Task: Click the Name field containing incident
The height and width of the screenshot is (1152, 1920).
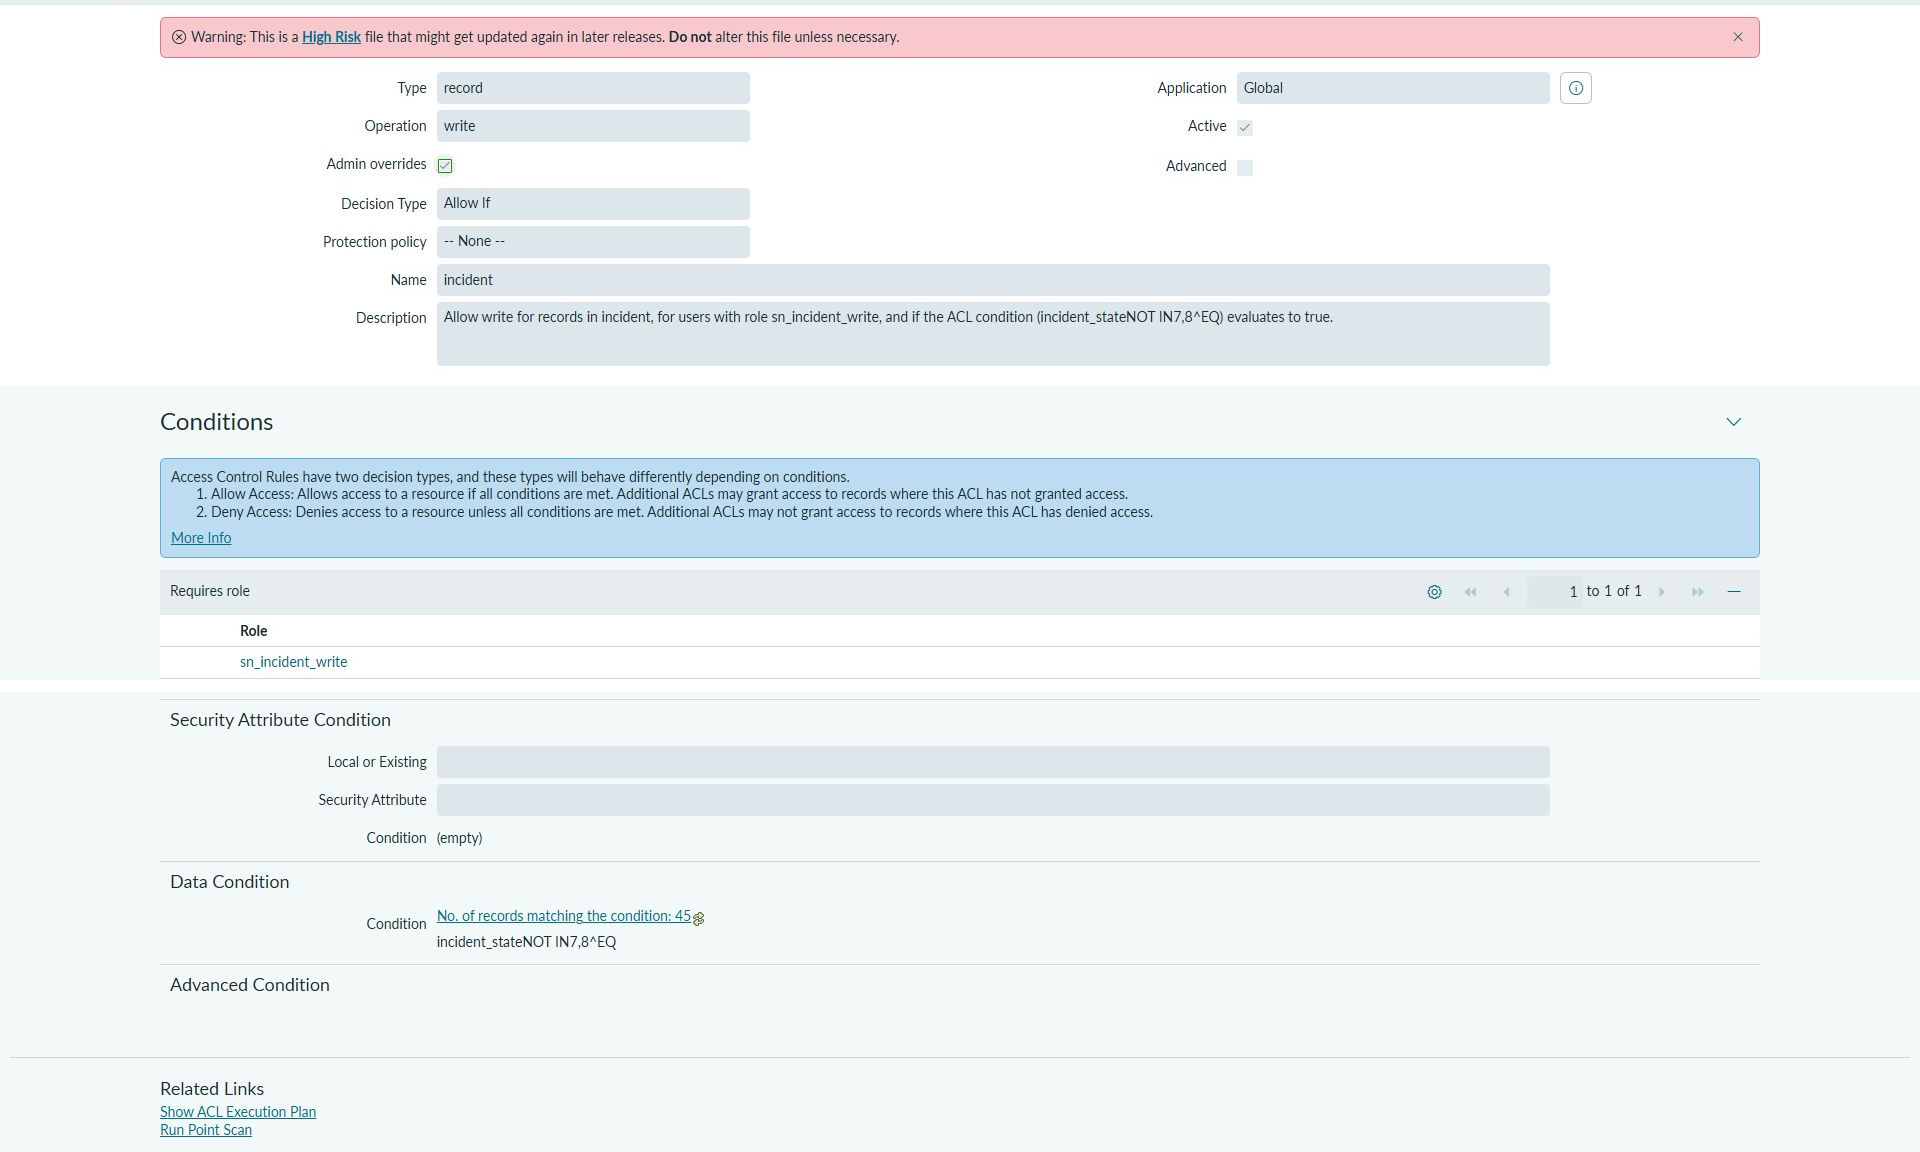Action: click(993, 280)
